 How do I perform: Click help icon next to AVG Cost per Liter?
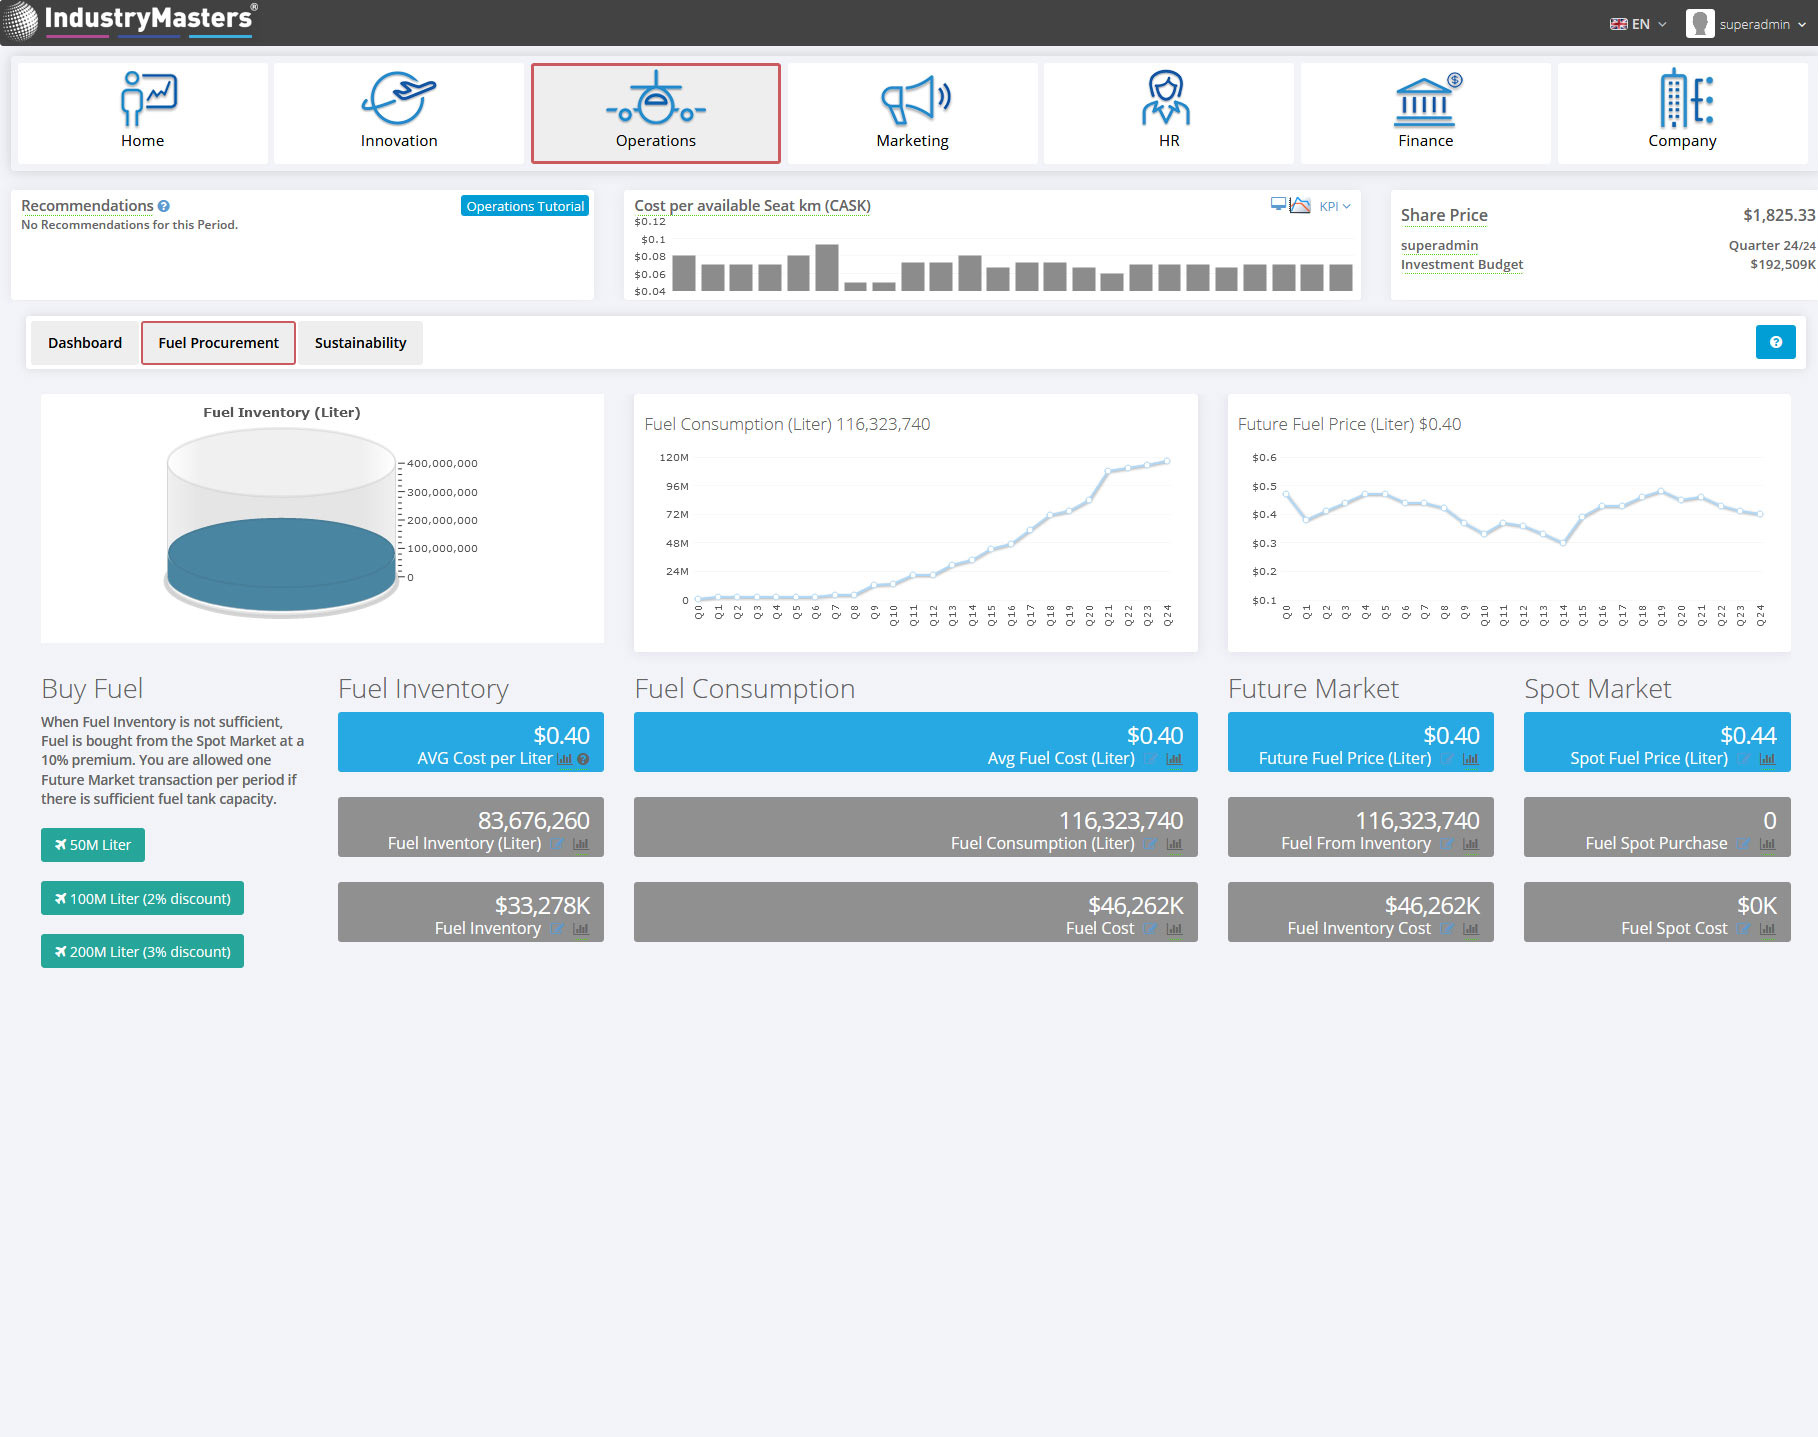point(583,759)
